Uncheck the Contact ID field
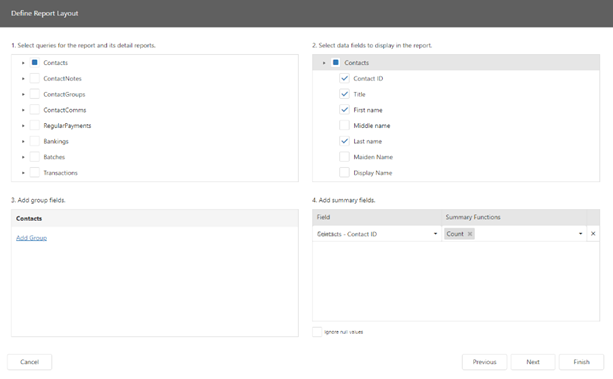 point(344,78)
